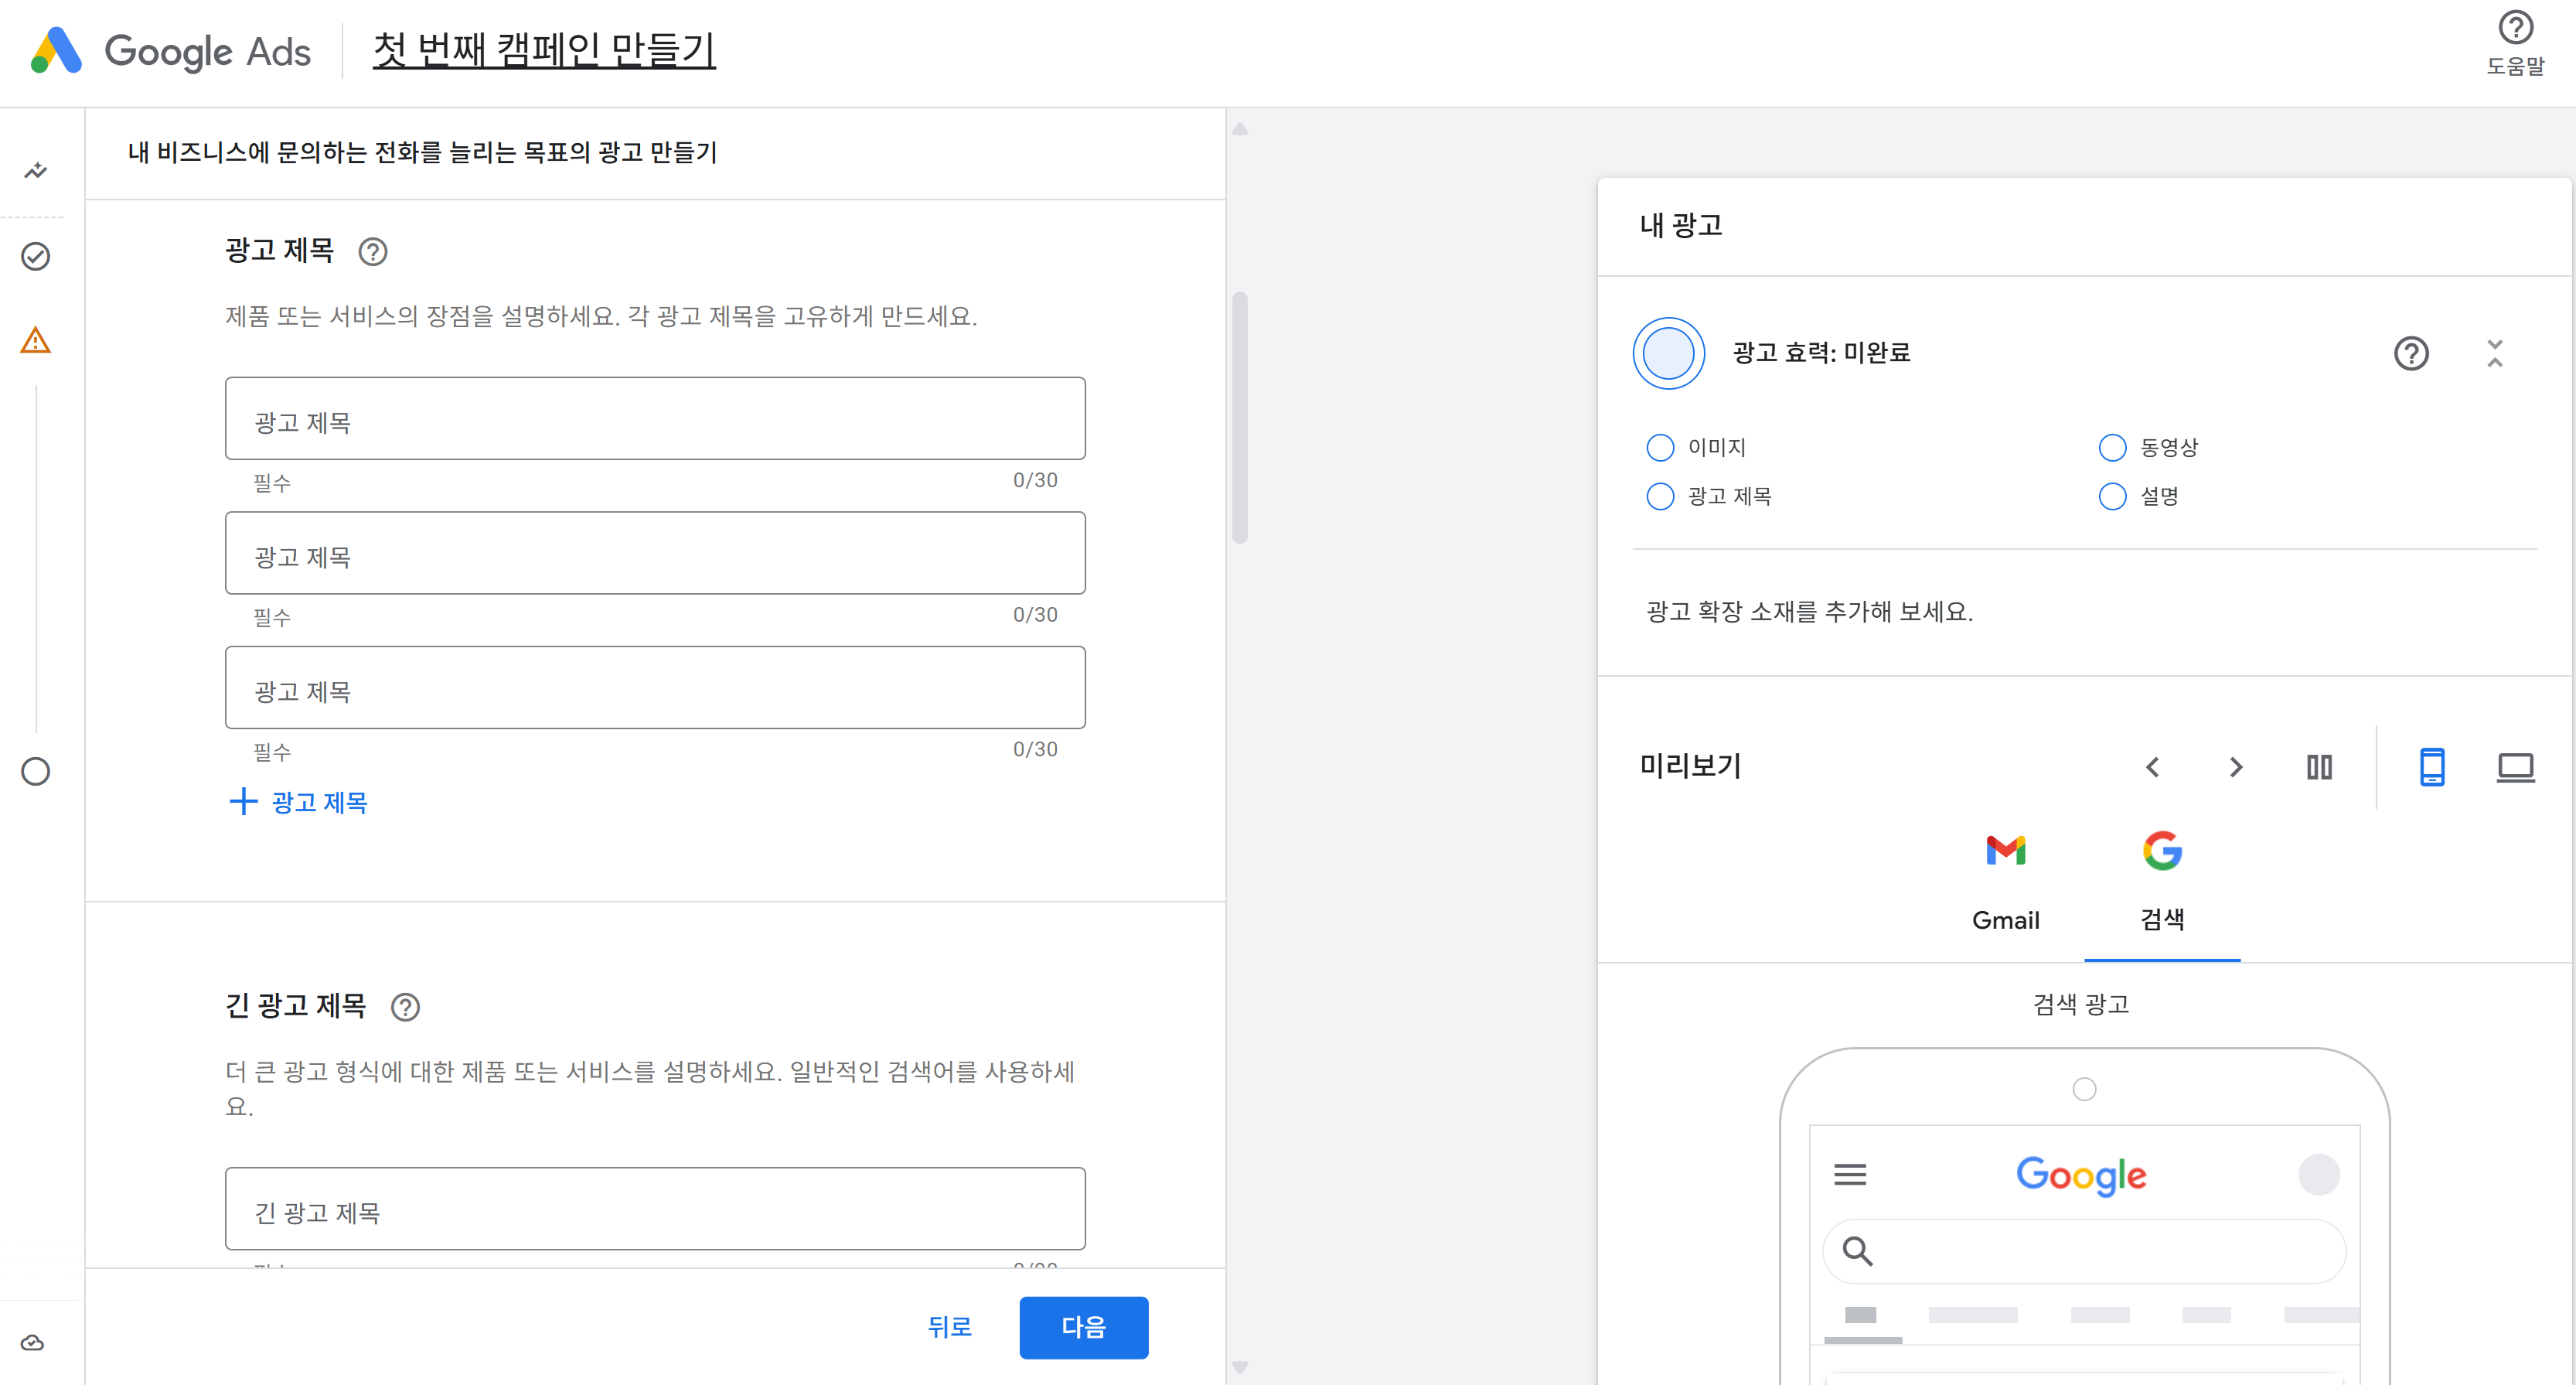The width and height of the screenshot is (2576, 1385).
Task: Click the plus icon for adding 광고 제목
Action: click(x=243, y=801)
